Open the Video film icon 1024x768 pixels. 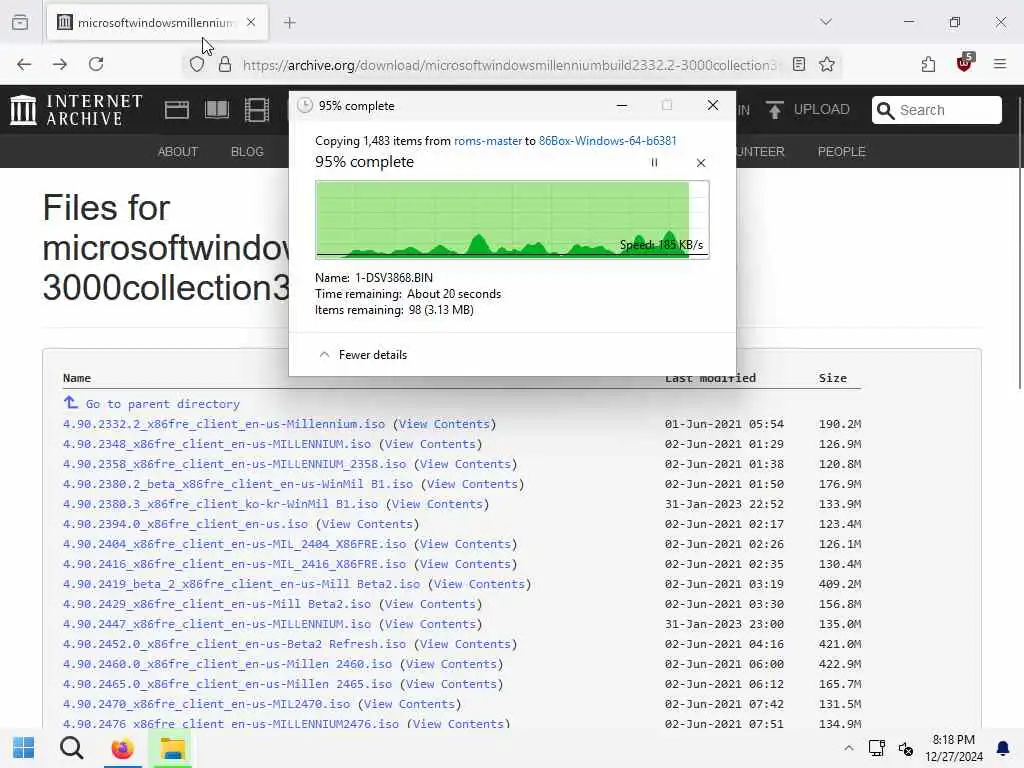(257, 110)
